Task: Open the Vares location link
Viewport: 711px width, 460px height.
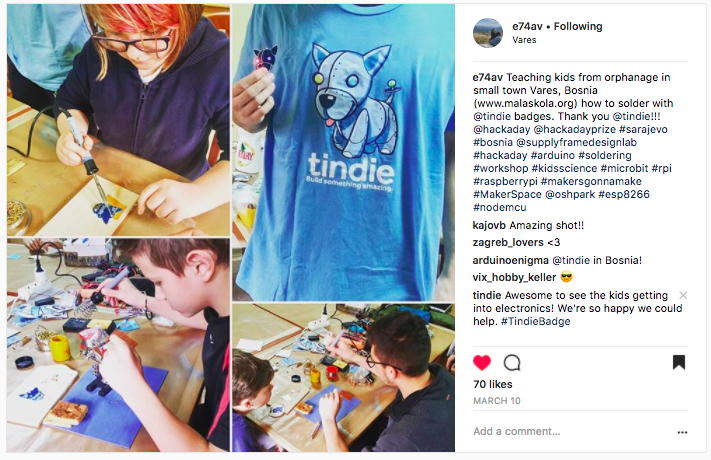Action: click(x=524, y=40)
